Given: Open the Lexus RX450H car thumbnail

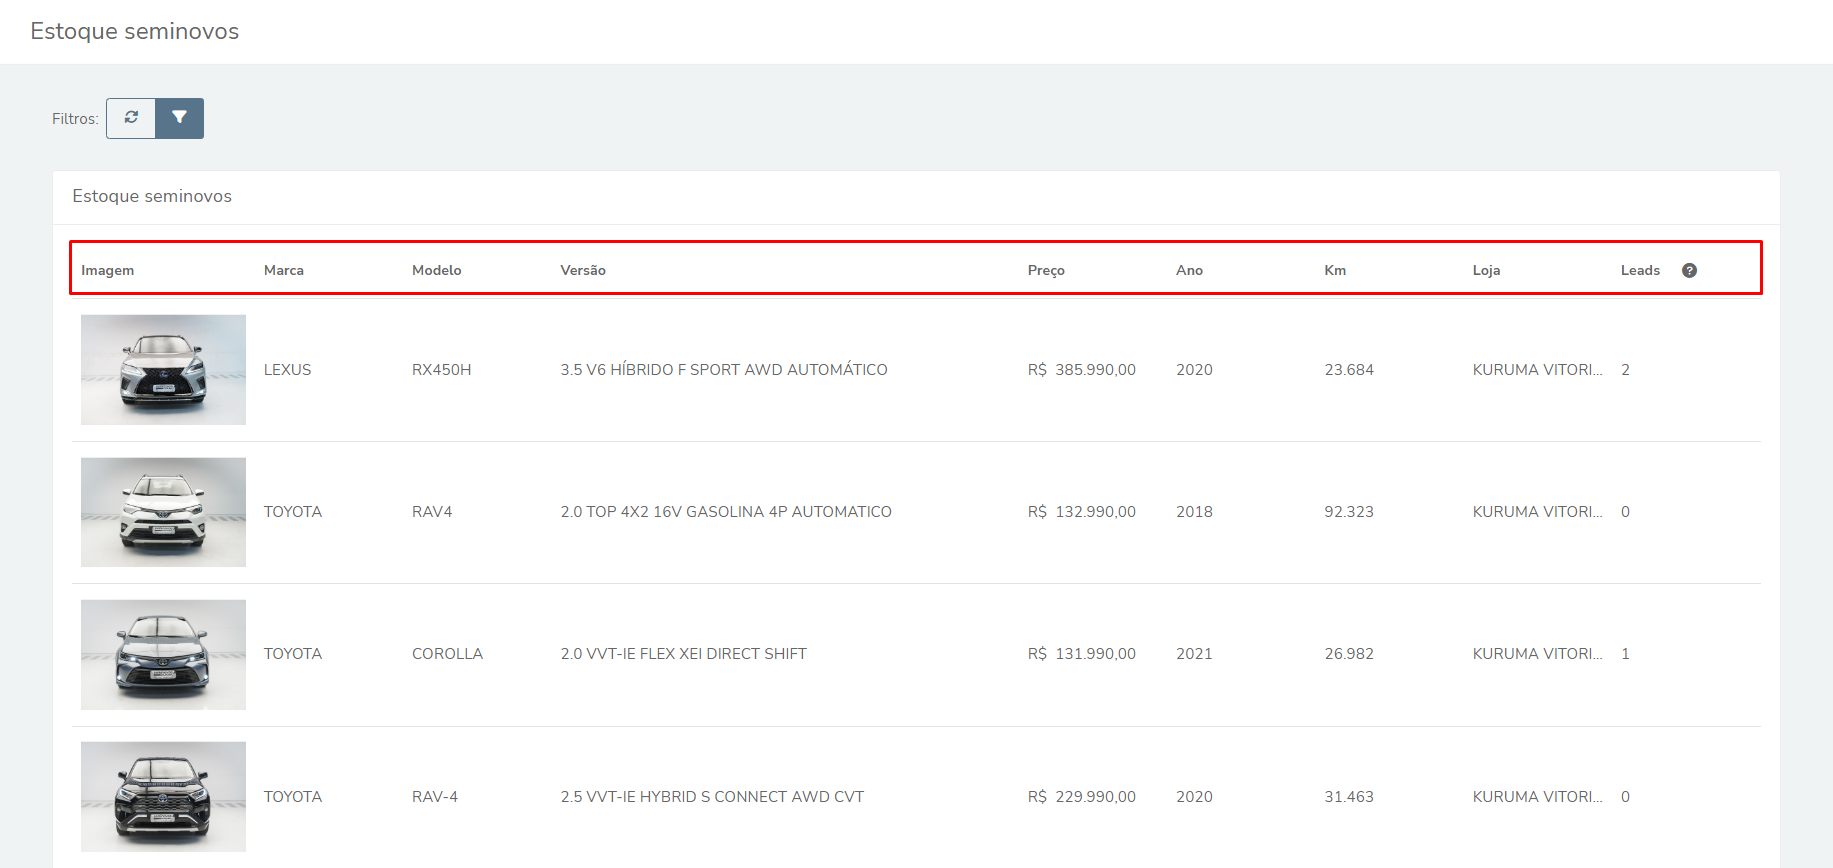Looking at the screenshot, I should click(x=163, y=370).
